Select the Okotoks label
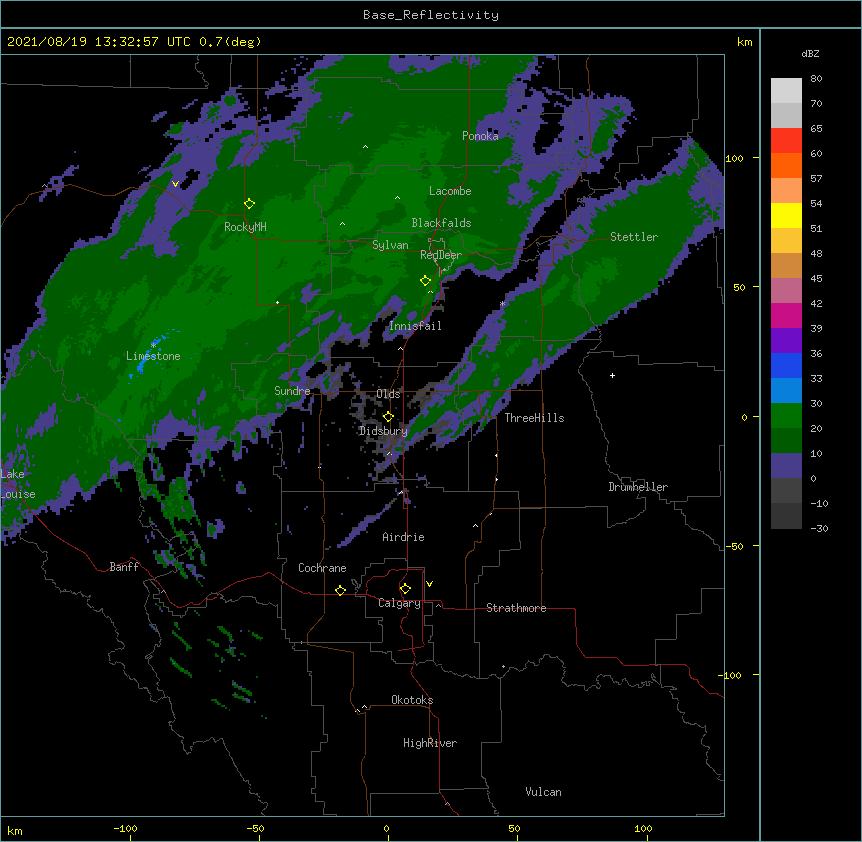This screenshot has width=862, height=842. click(412, 700)
